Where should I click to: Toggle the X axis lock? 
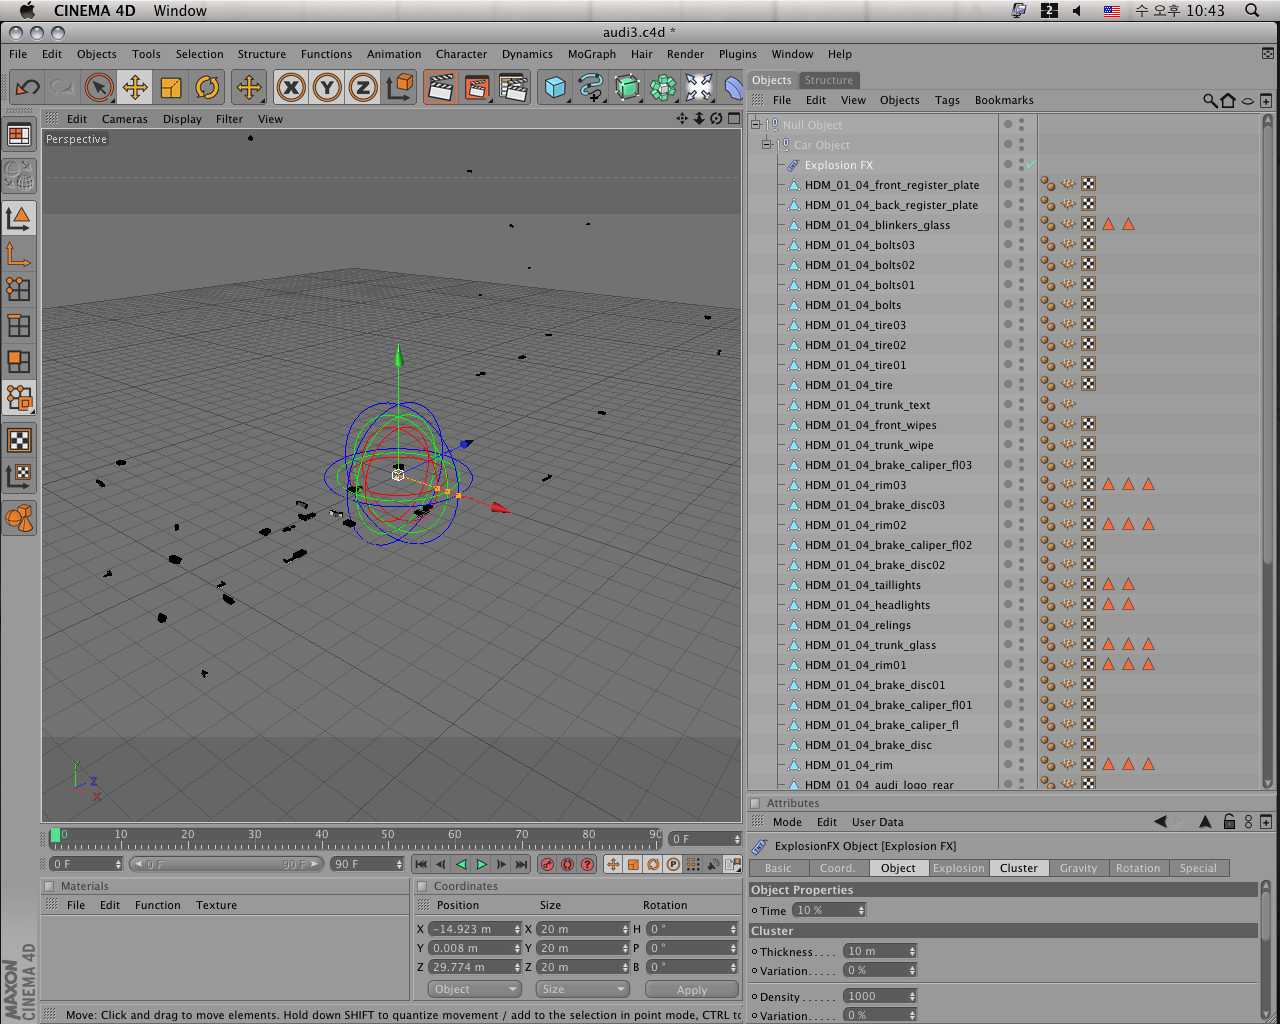tap(291, 88)
